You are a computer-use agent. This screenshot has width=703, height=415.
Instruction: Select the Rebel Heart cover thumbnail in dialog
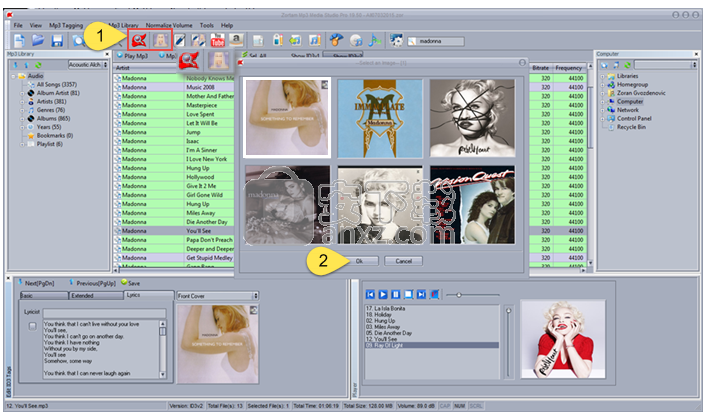point(472,118)
